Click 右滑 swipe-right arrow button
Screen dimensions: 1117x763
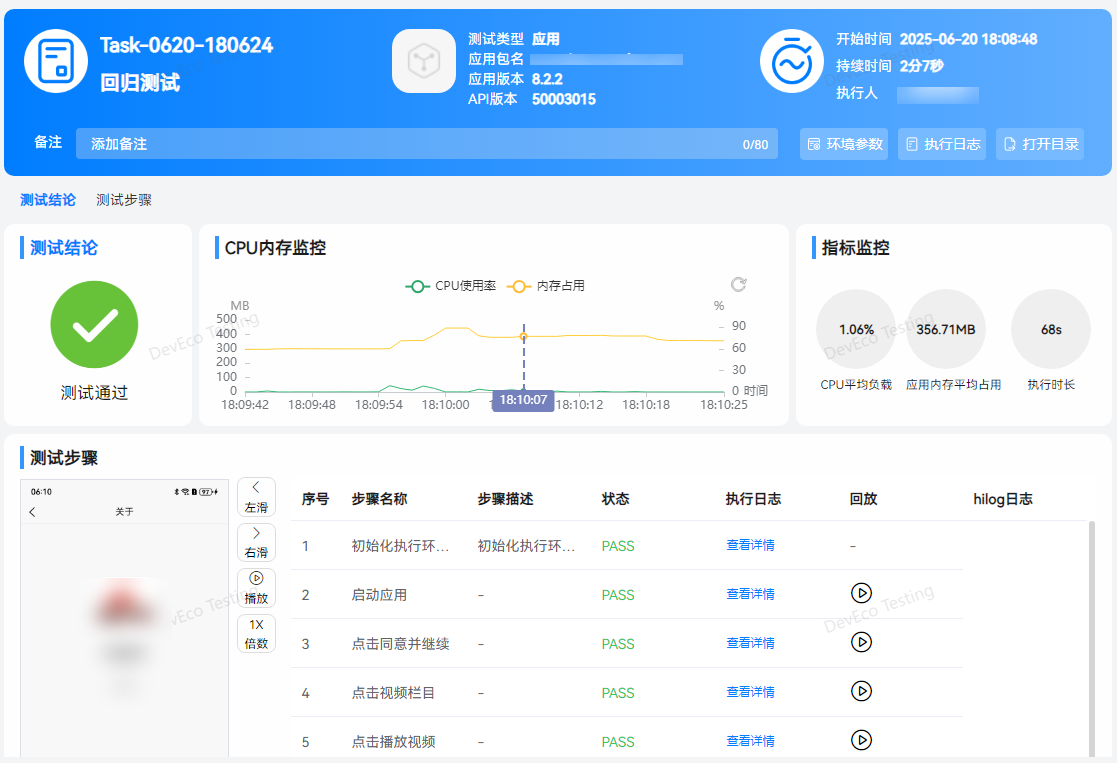[x=256, y=542]
